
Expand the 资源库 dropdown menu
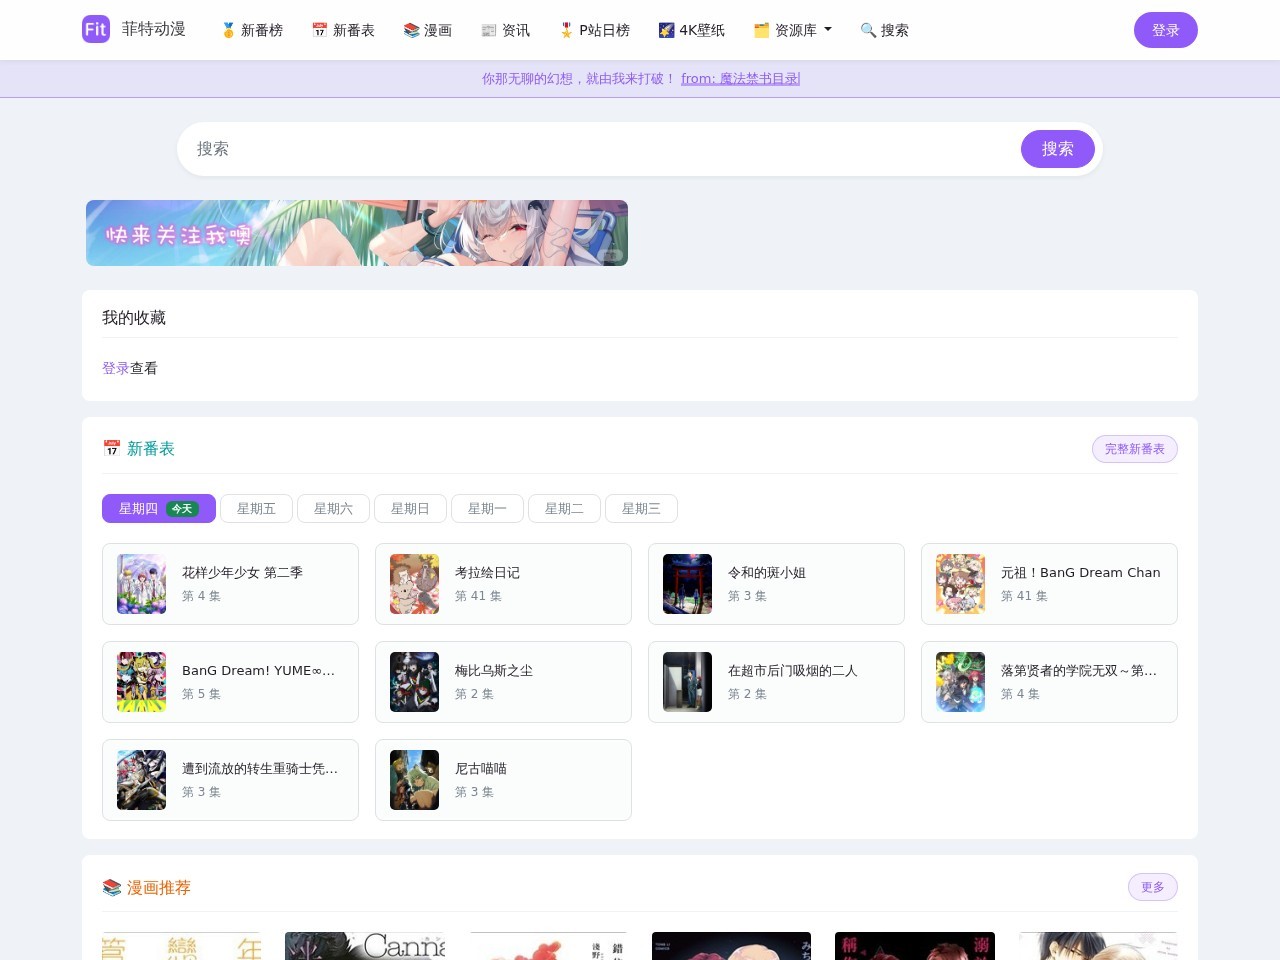[x=792, y=30]
